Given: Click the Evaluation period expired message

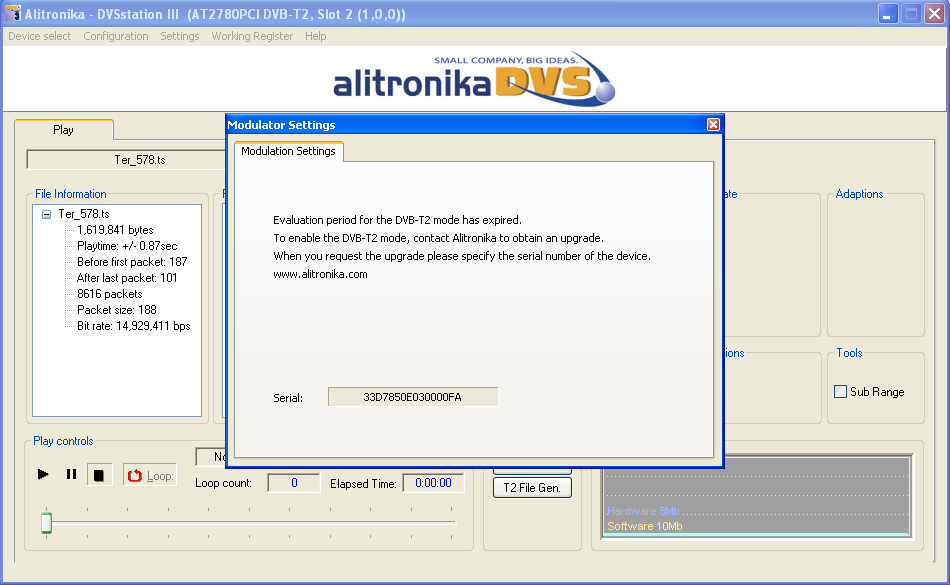Looking at the screenshot, I should click(397, 220).
